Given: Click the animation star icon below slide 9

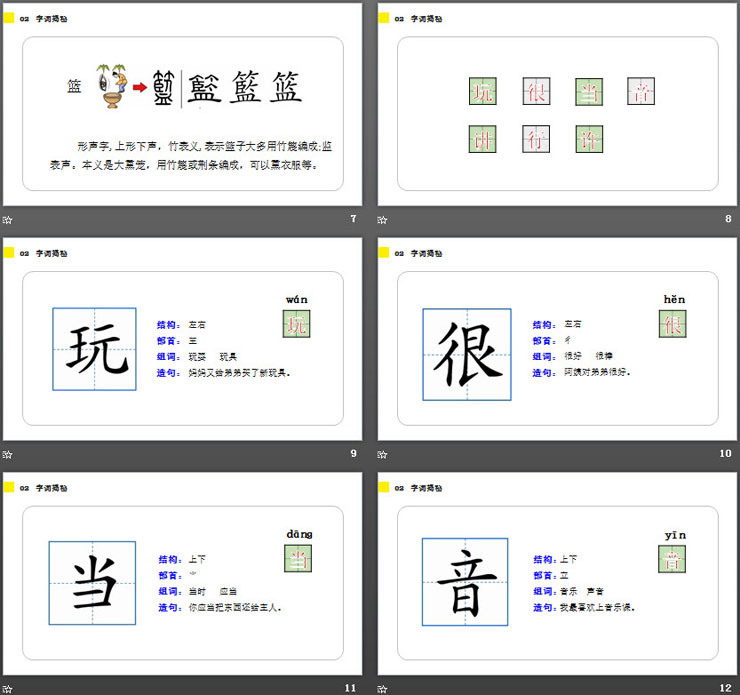Looking at the screenshot, I should pos(8,454).
